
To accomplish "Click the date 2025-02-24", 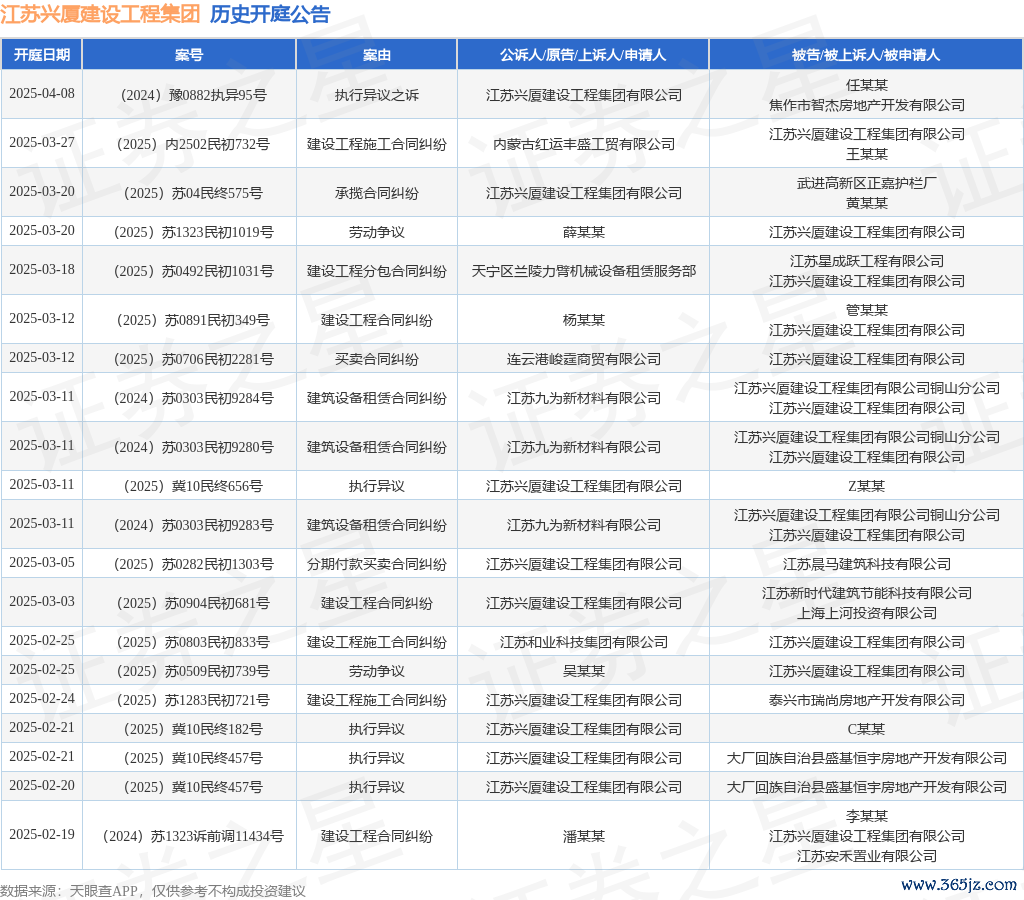I will (42, 698).
